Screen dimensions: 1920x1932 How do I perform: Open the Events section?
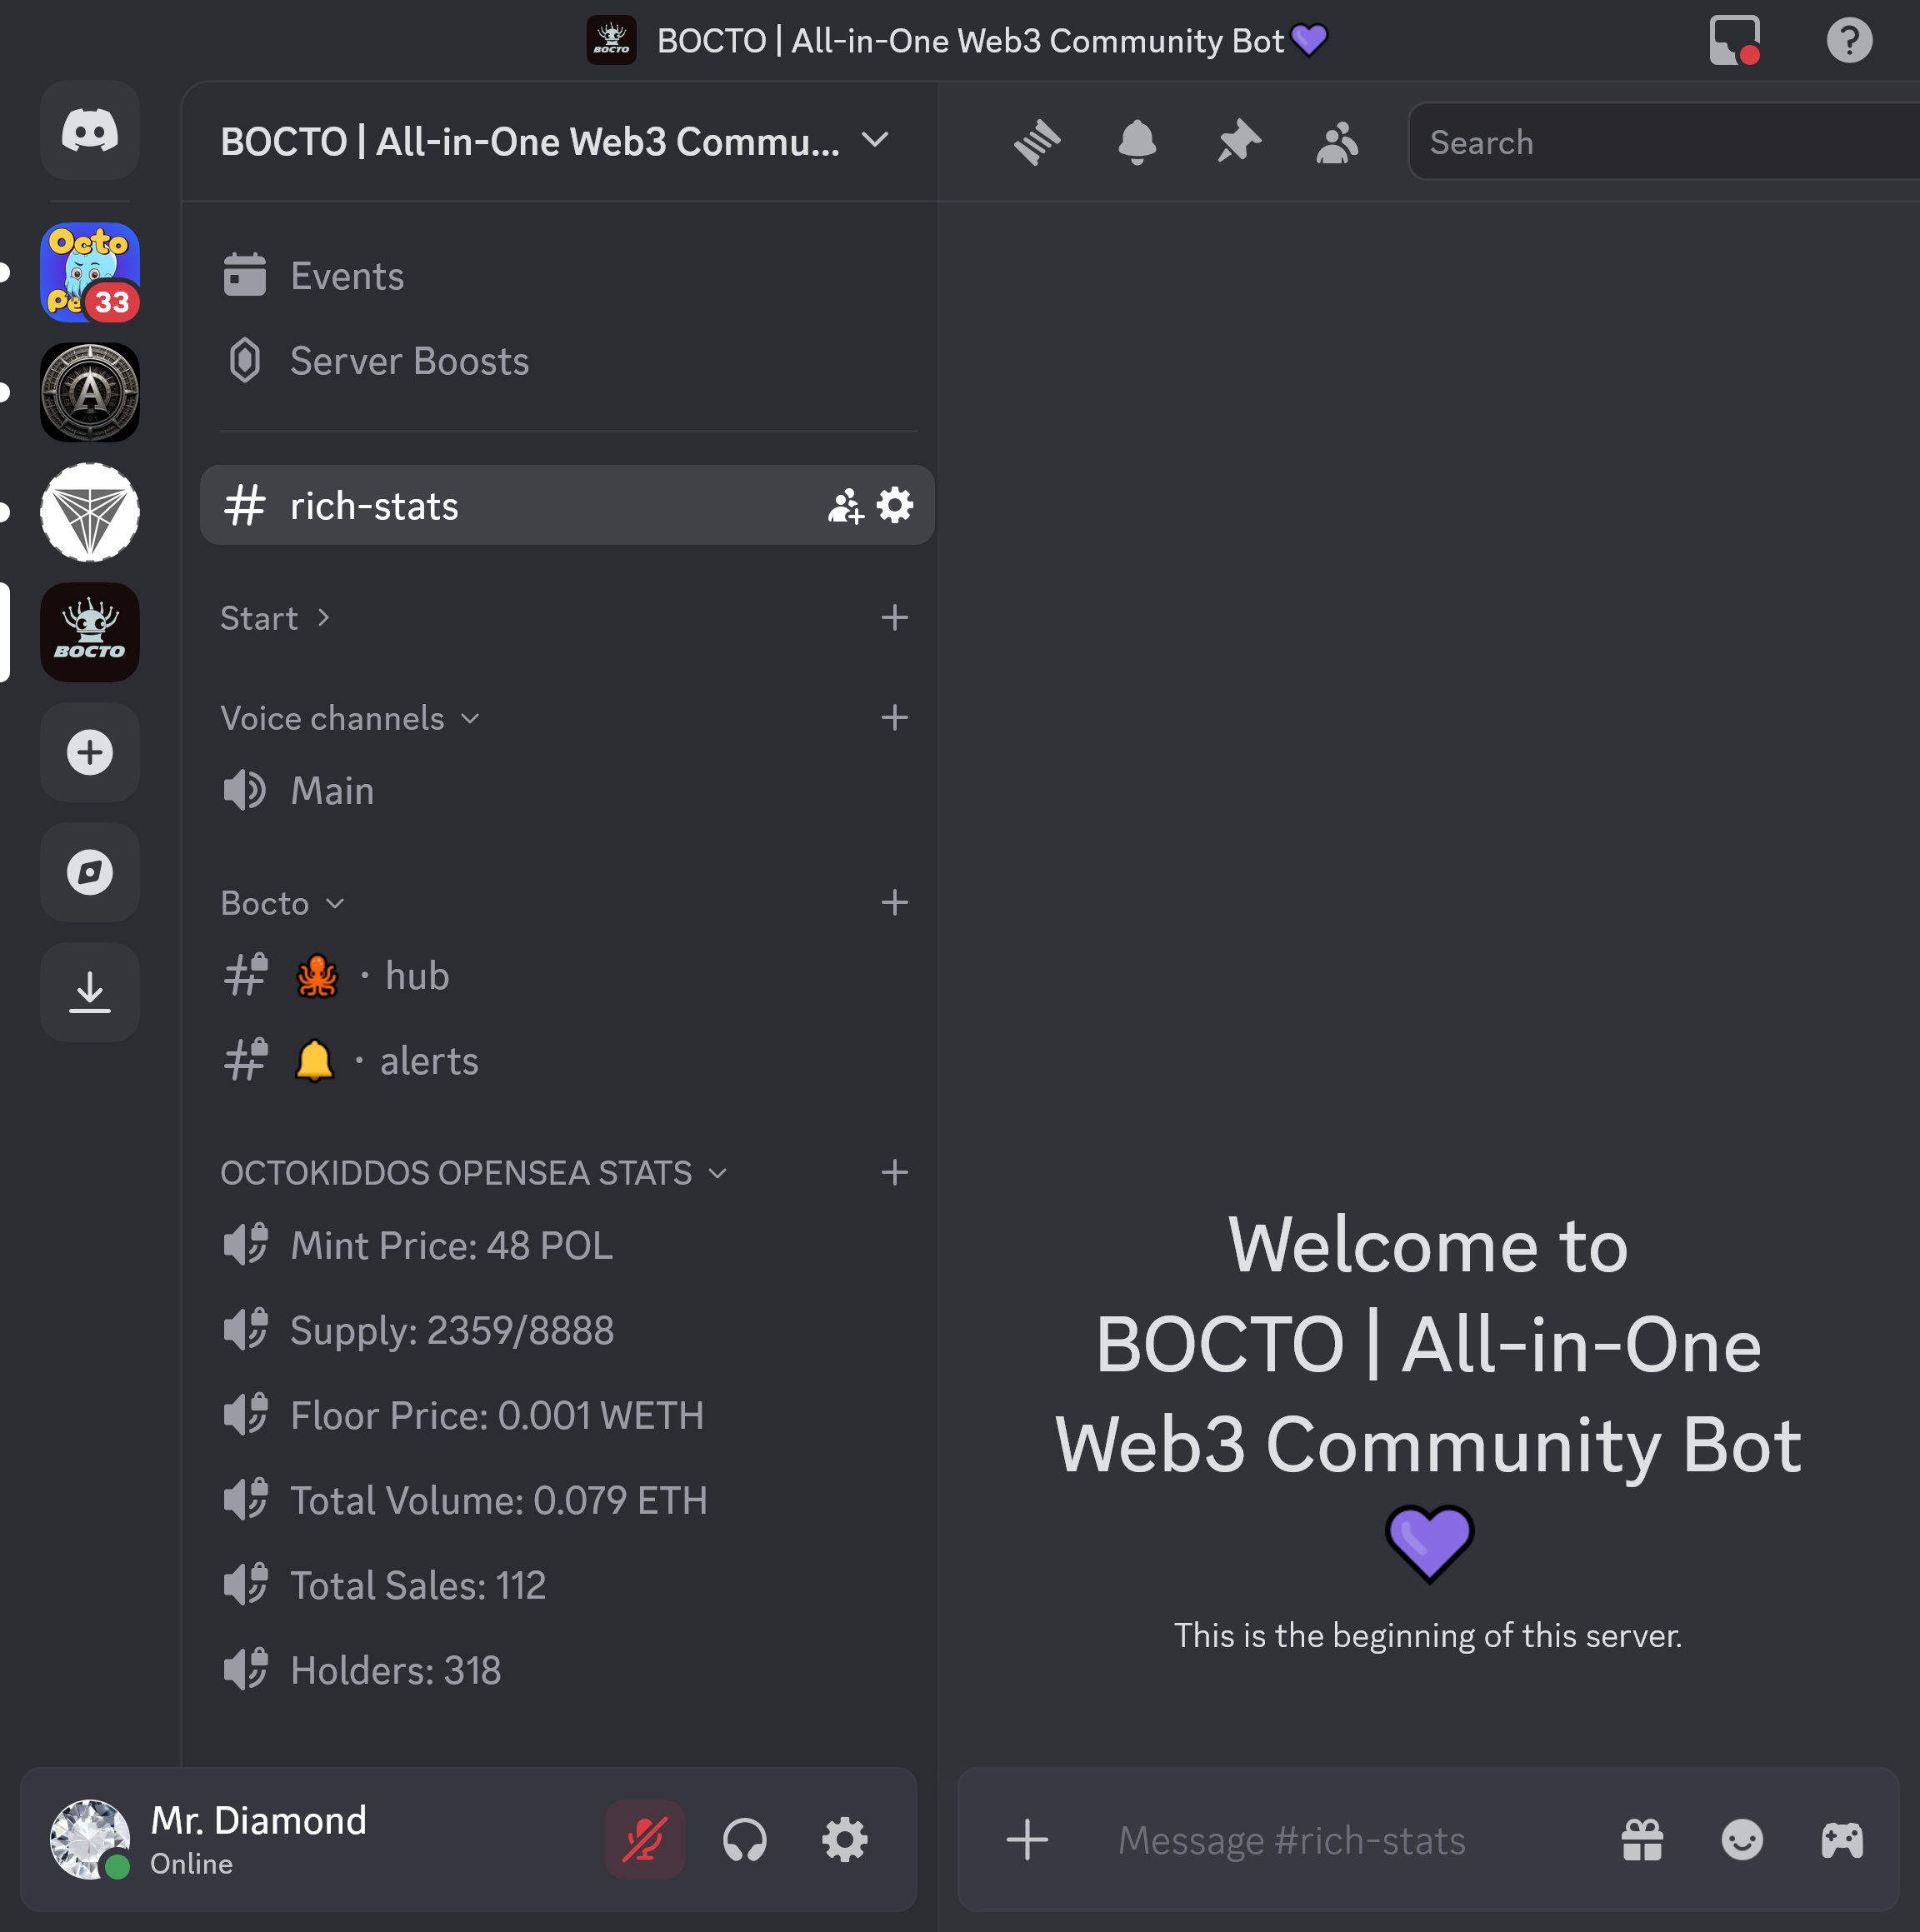click(346, 276)
